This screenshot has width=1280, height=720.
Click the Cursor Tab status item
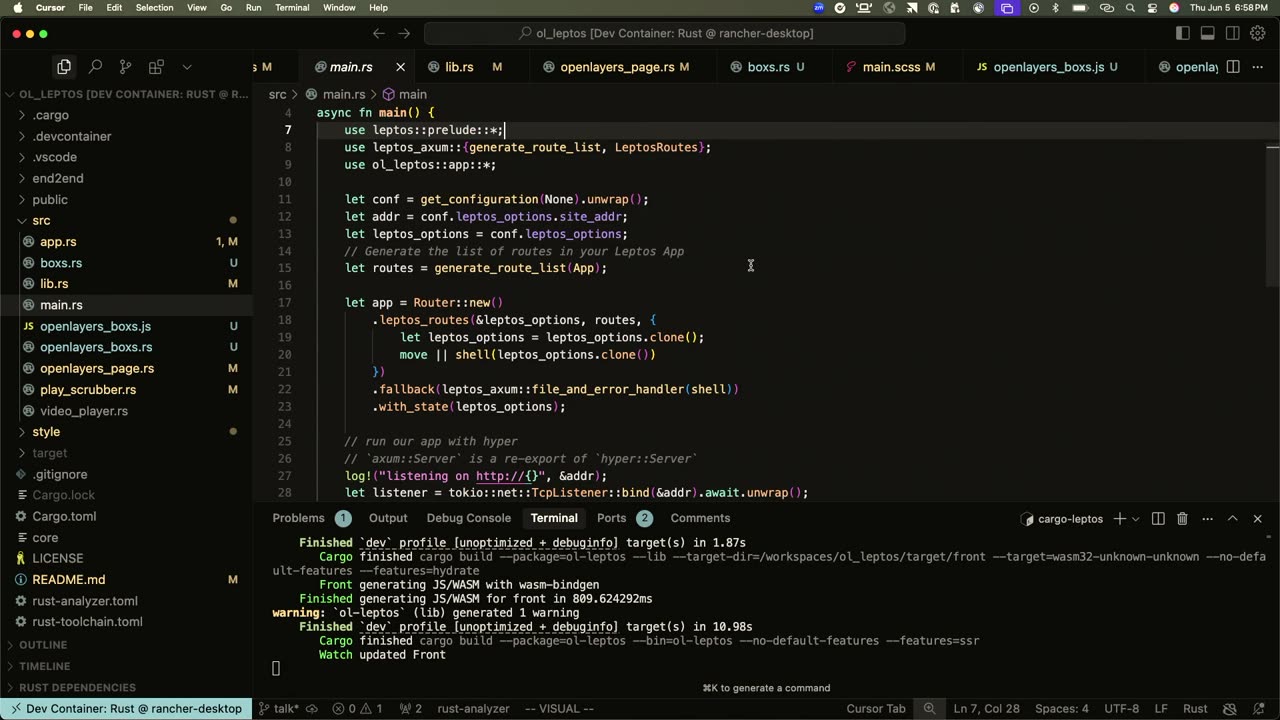point(875,708)
